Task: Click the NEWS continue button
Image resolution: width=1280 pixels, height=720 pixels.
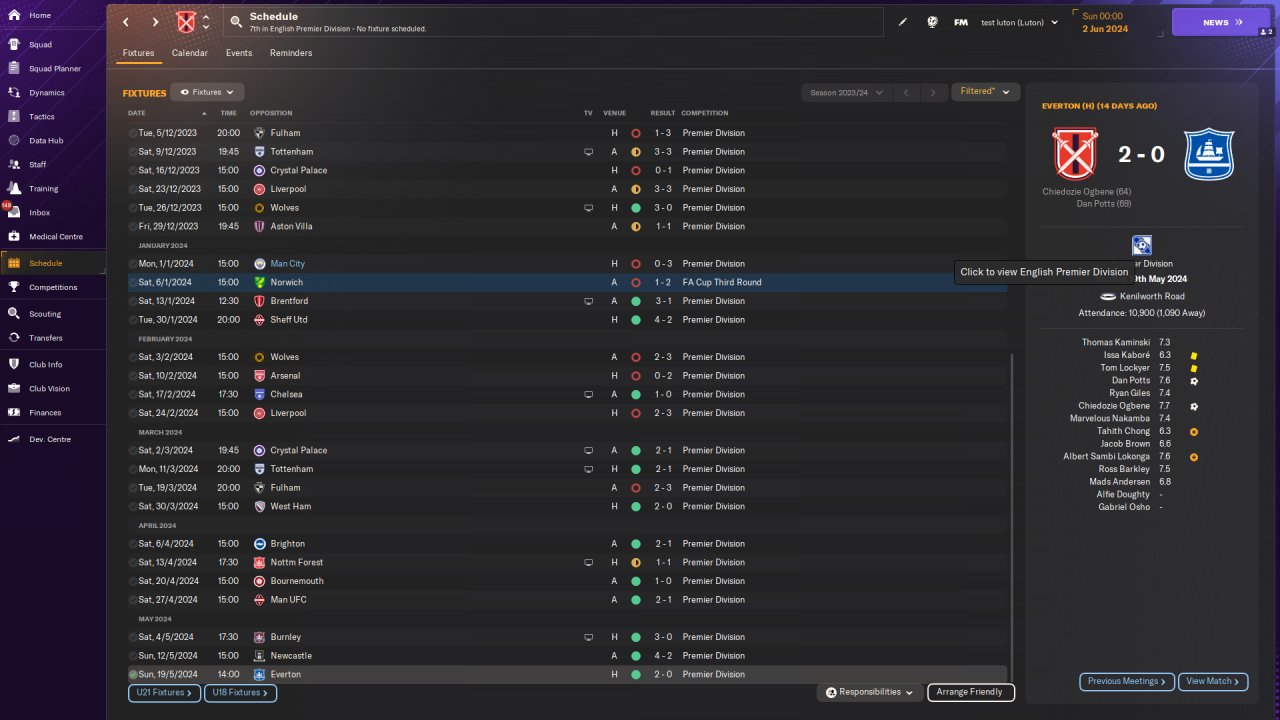Action: click(x=1221, y=22)
